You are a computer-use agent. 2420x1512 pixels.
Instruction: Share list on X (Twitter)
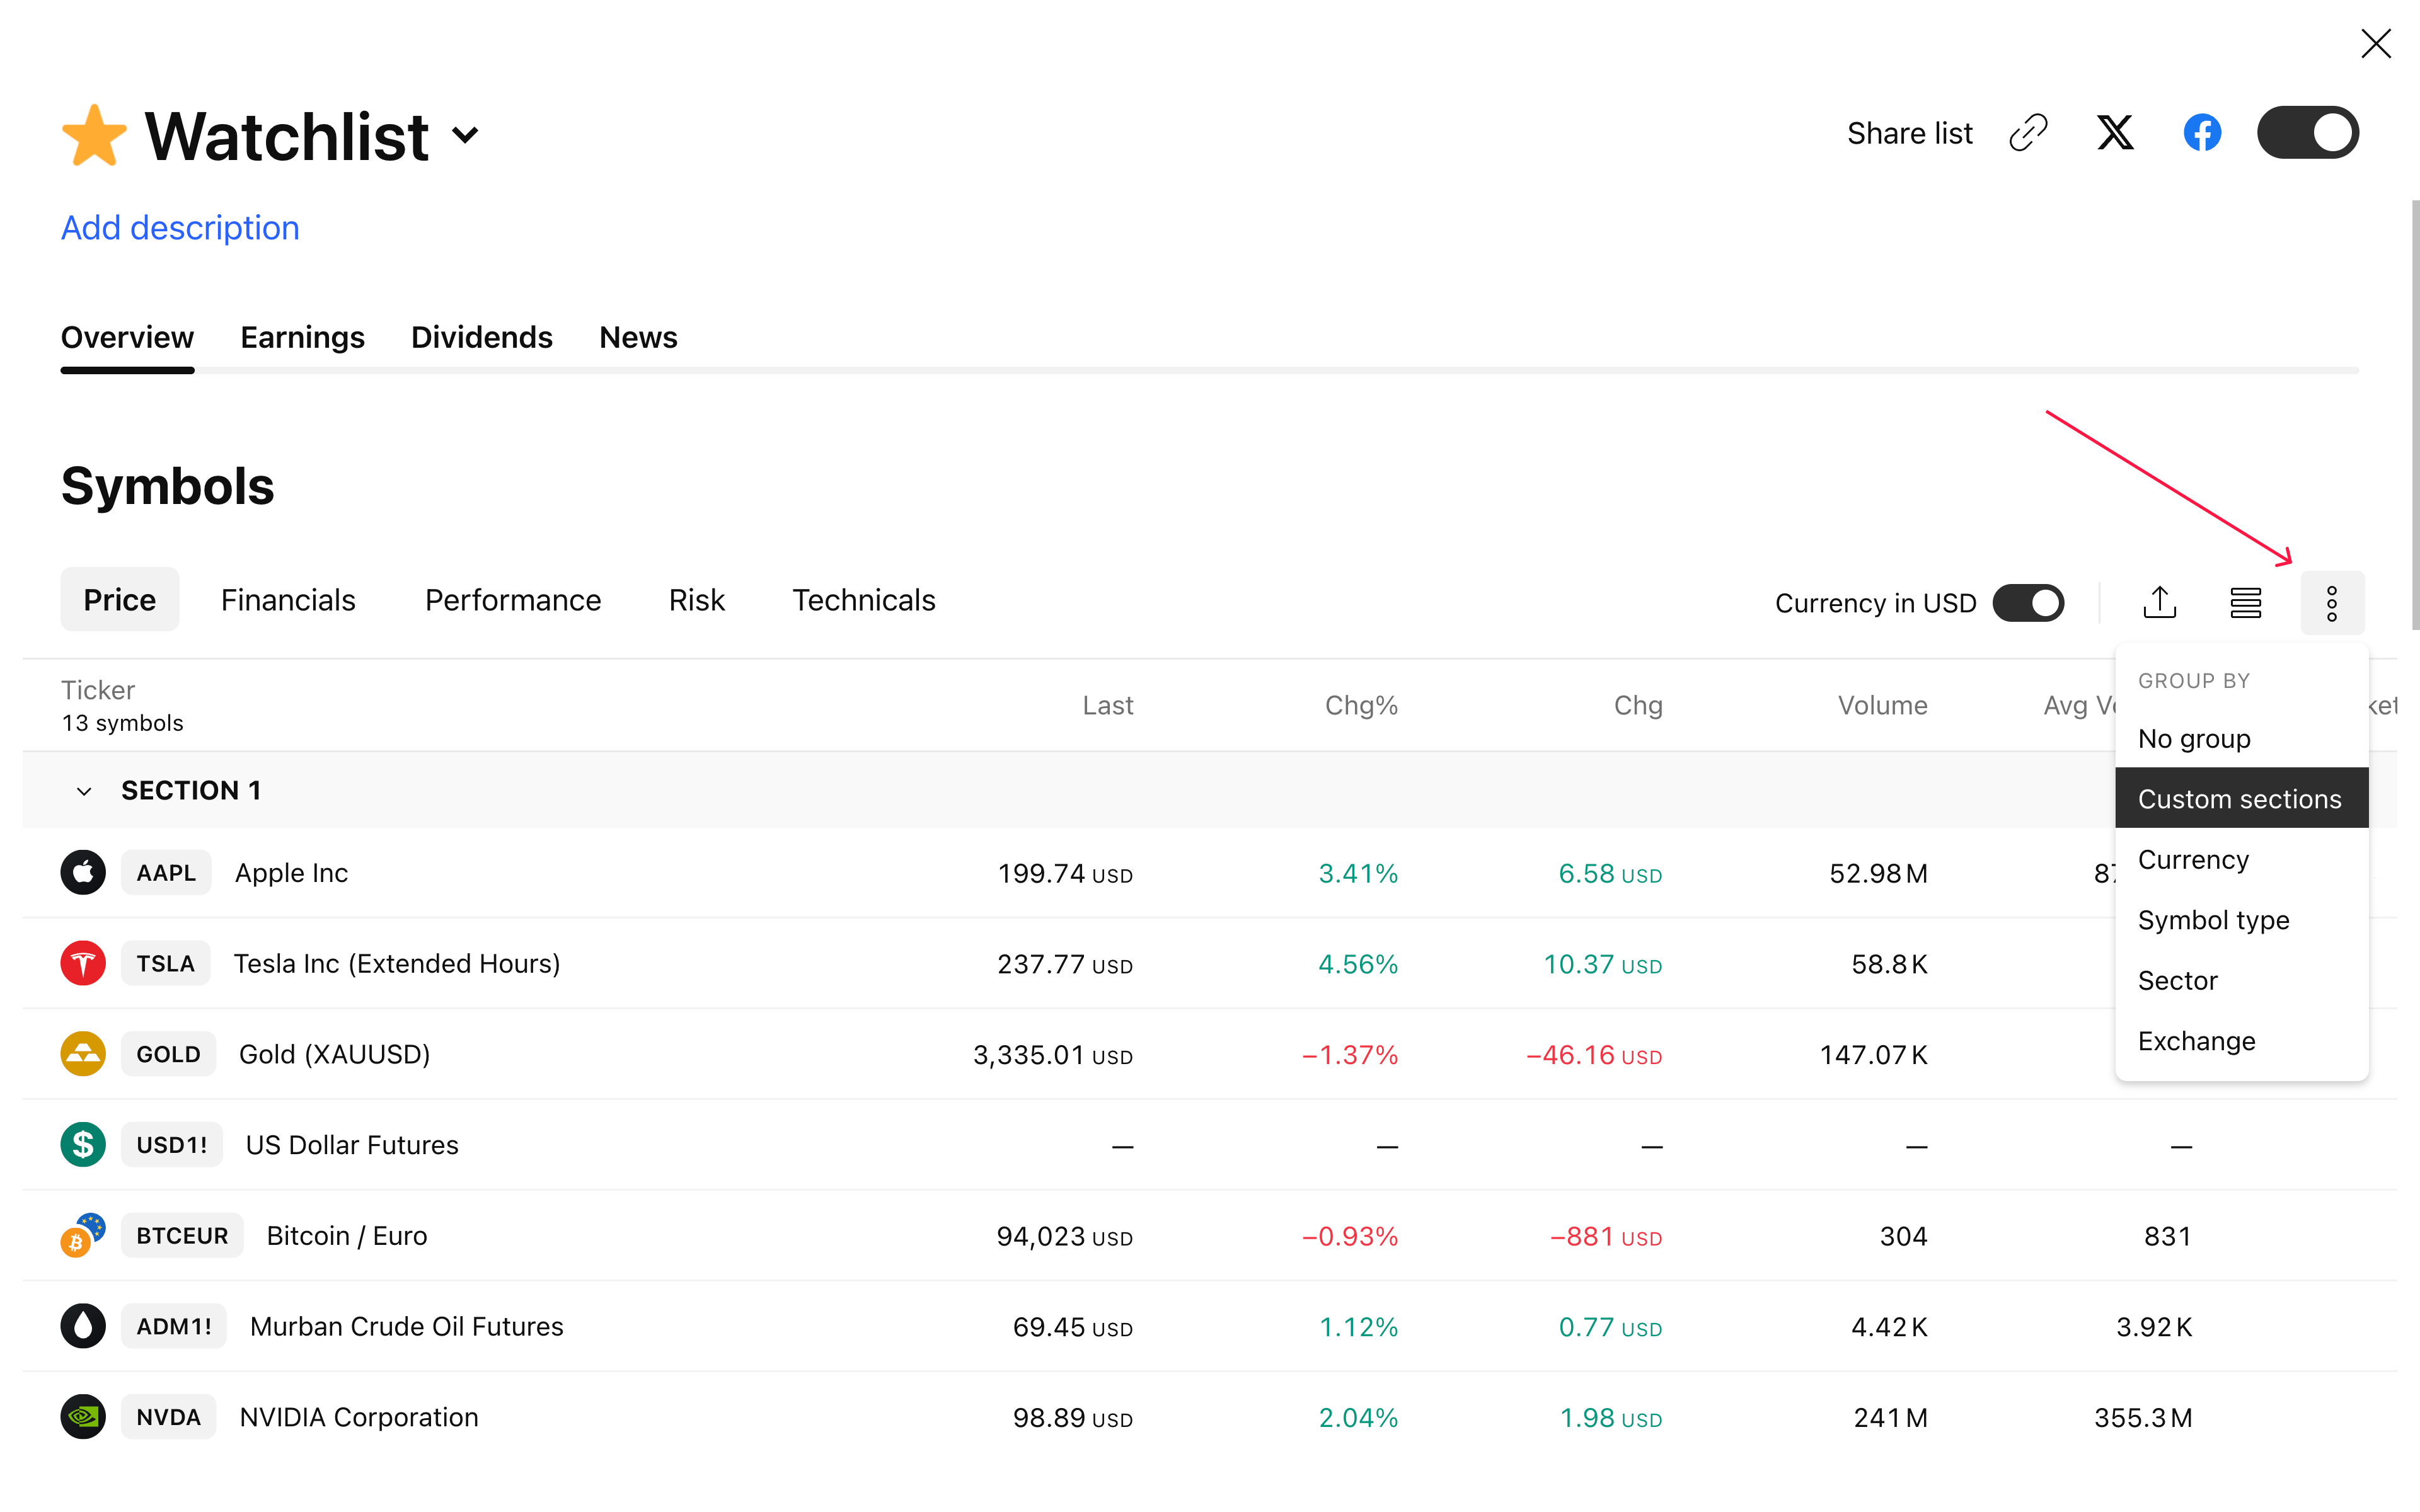click(2114, 133)
